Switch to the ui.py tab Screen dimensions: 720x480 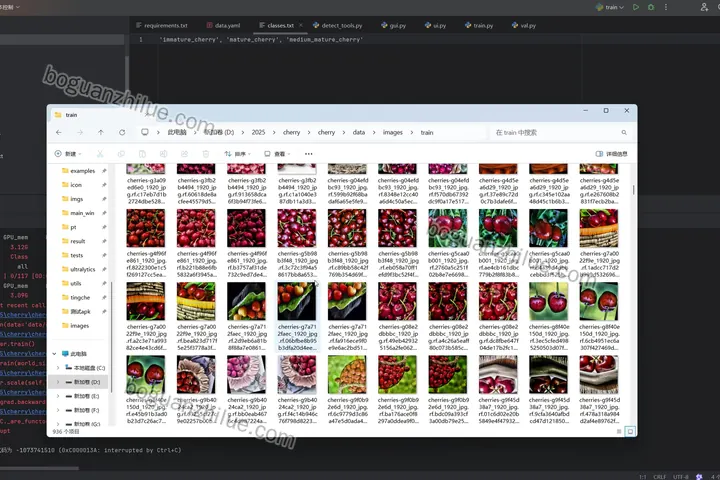436,25
